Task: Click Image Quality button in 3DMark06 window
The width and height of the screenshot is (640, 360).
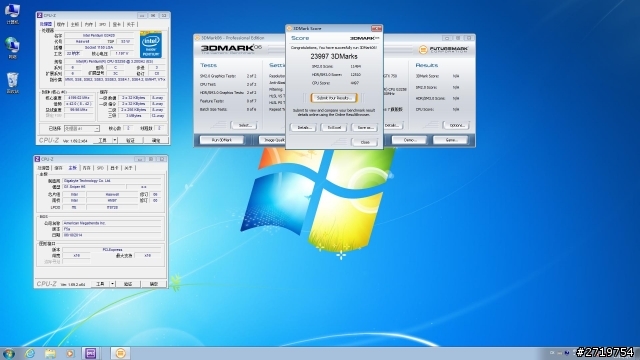Action: pos(272,140)
